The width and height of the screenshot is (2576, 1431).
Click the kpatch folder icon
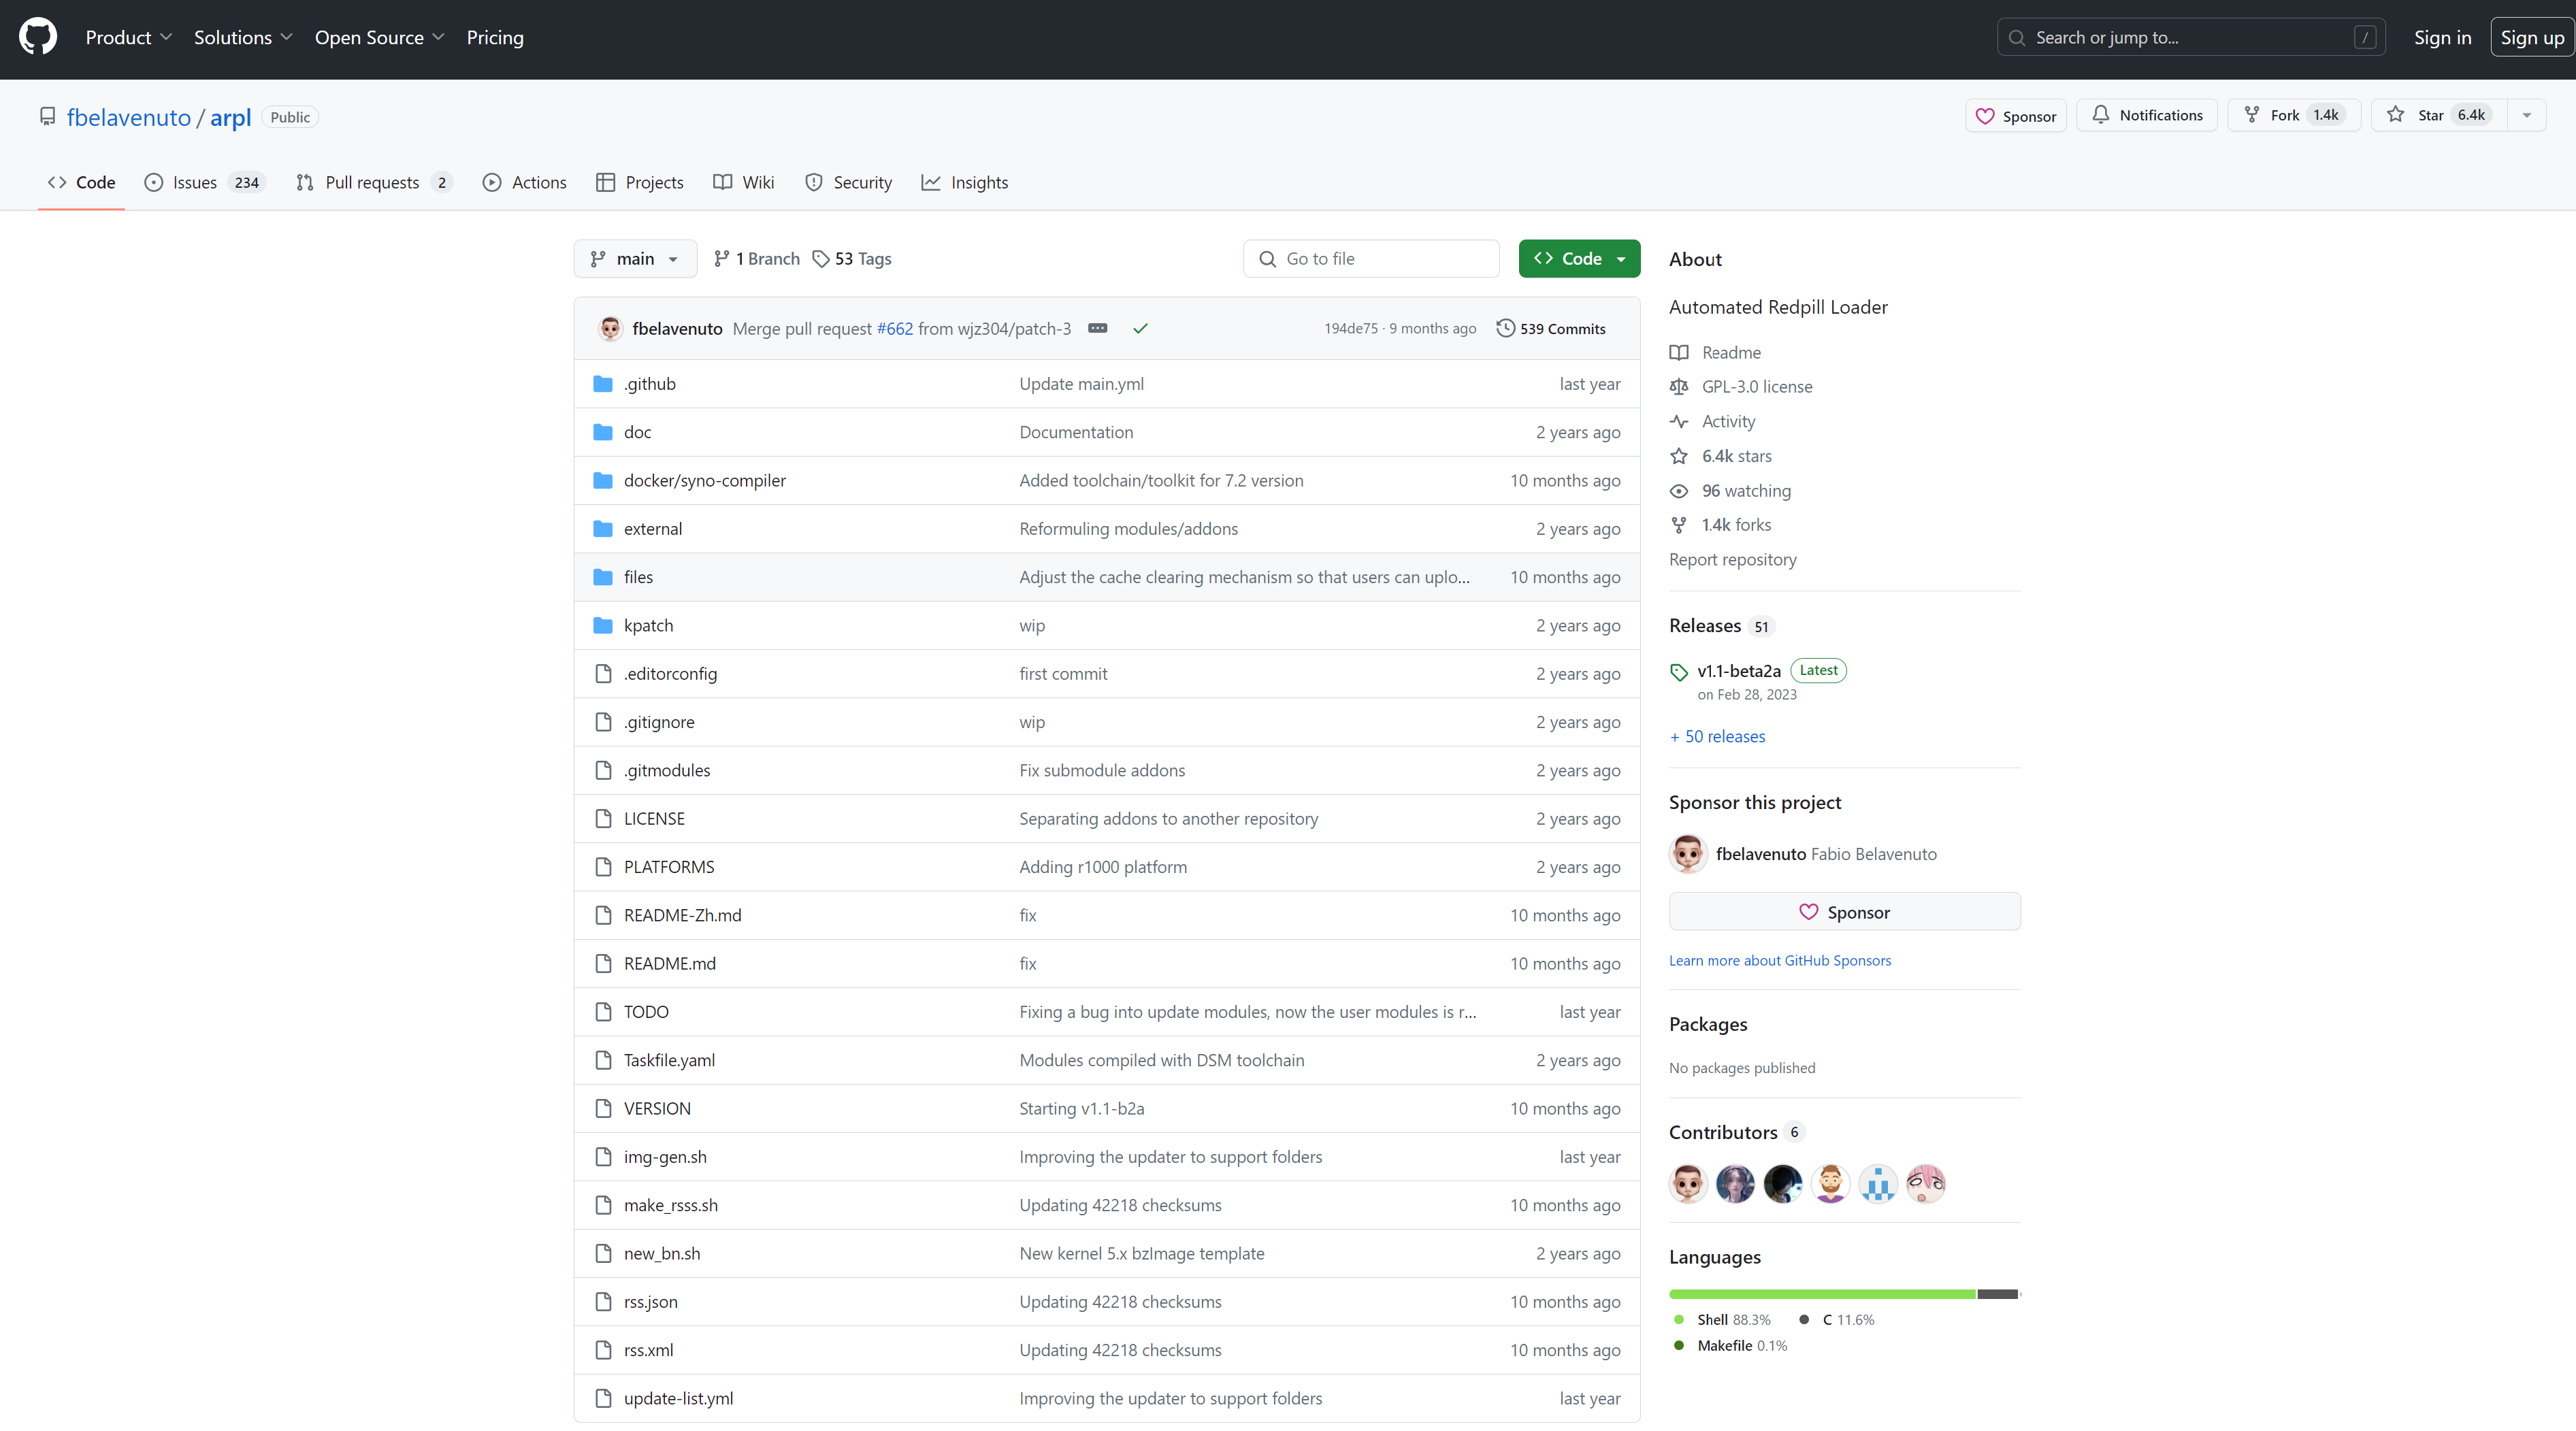pyautogui.click(x=602, y=626)
